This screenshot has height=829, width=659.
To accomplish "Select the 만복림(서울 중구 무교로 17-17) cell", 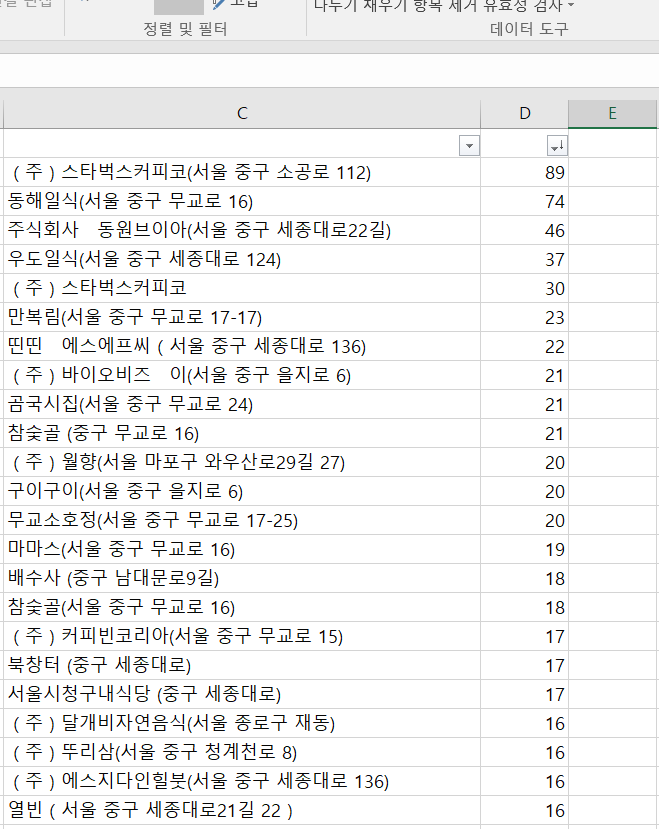I will click(x=242, y=317).
